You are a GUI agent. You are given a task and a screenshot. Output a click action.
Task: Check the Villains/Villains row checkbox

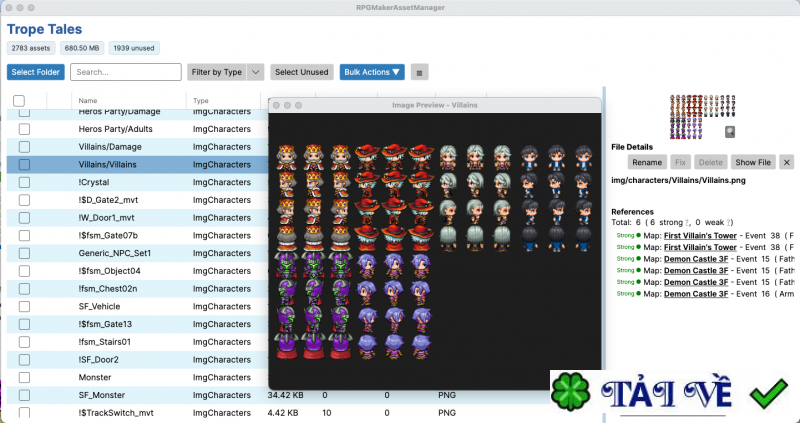pos(24,165)
